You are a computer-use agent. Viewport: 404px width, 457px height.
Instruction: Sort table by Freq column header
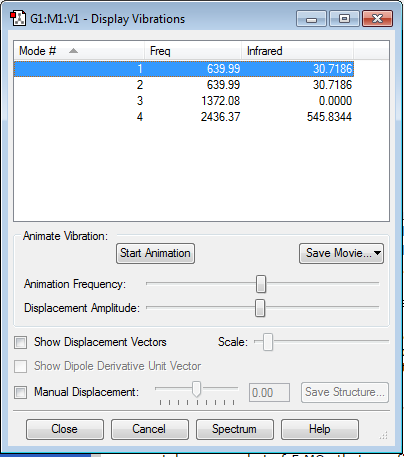pos(193,51)
